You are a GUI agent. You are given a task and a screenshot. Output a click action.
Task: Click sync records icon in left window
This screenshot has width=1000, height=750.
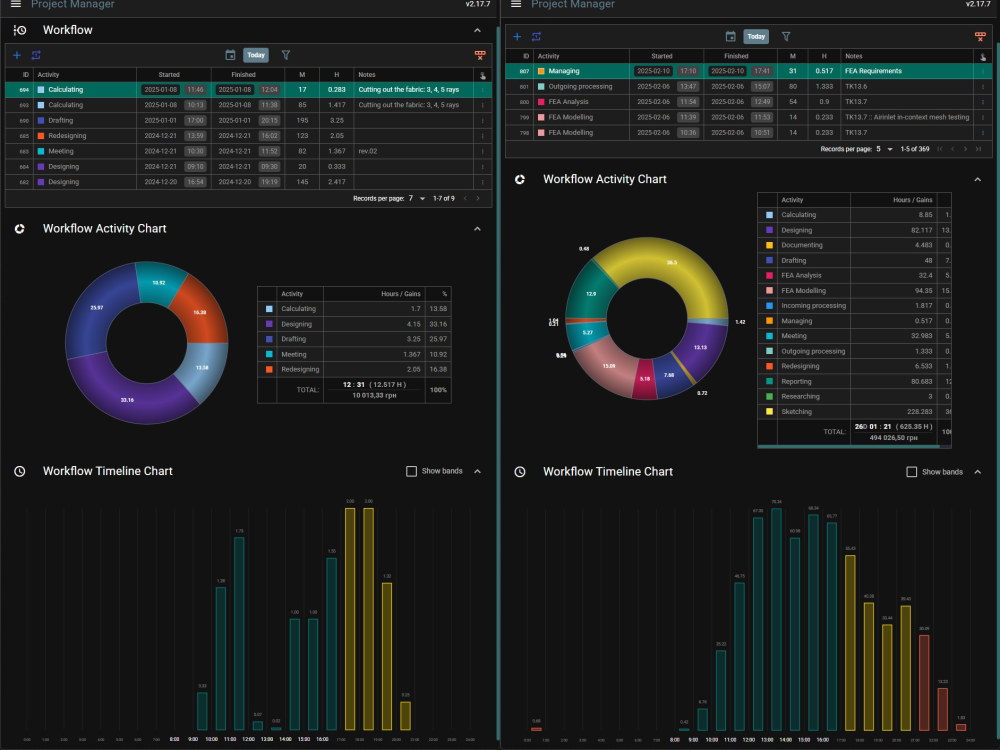36,55
